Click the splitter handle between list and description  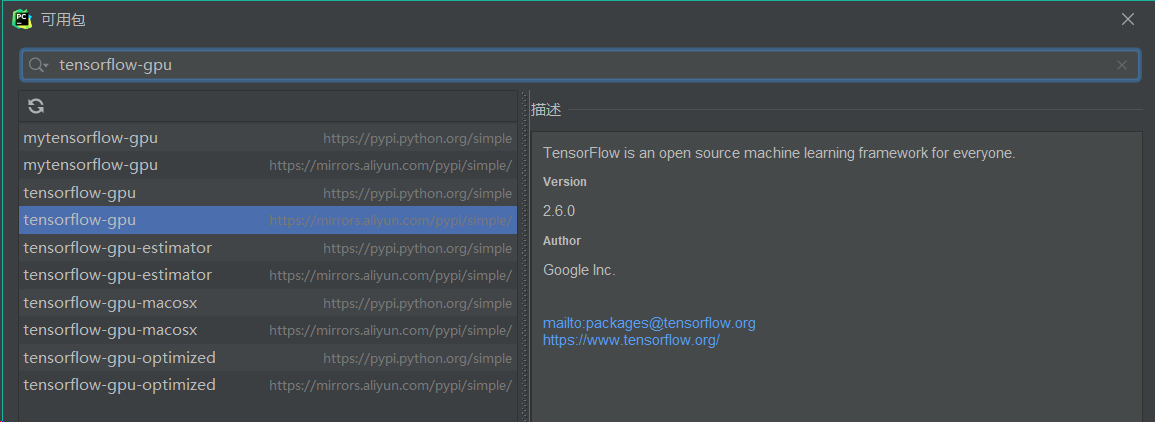(524, 256)
